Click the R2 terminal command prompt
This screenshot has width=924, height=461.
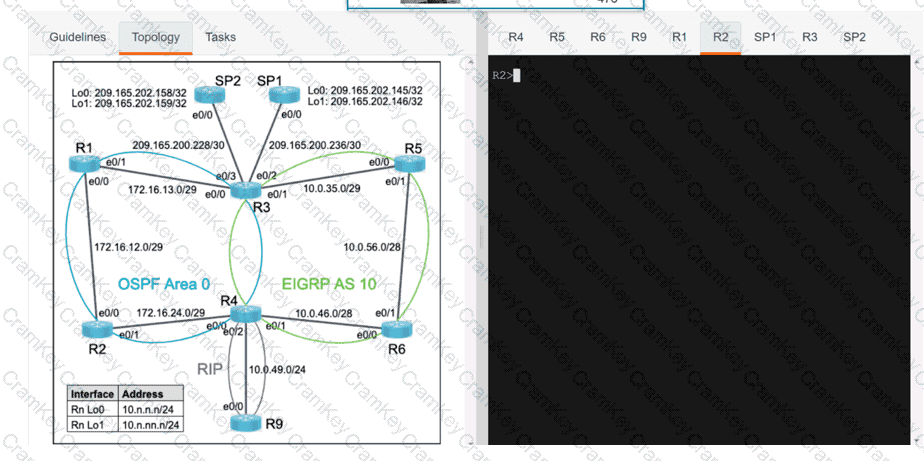515,75
